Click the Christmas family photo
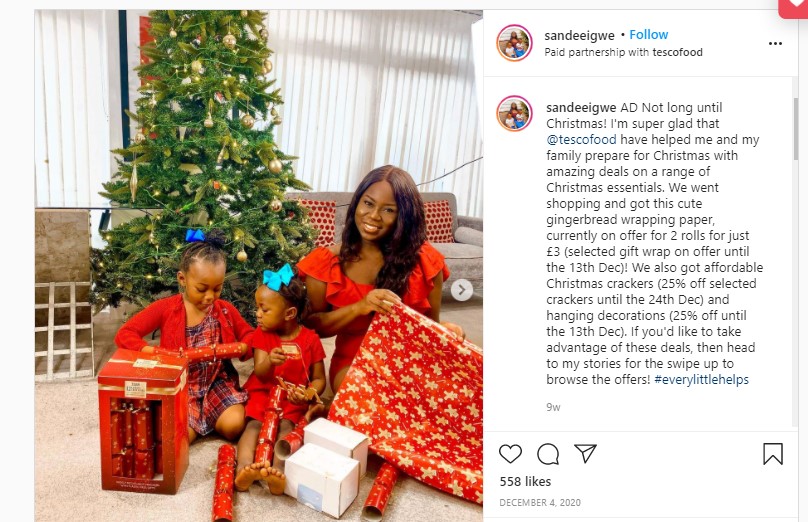The height and width of the screenshot is (522, 808). [259, 266]
